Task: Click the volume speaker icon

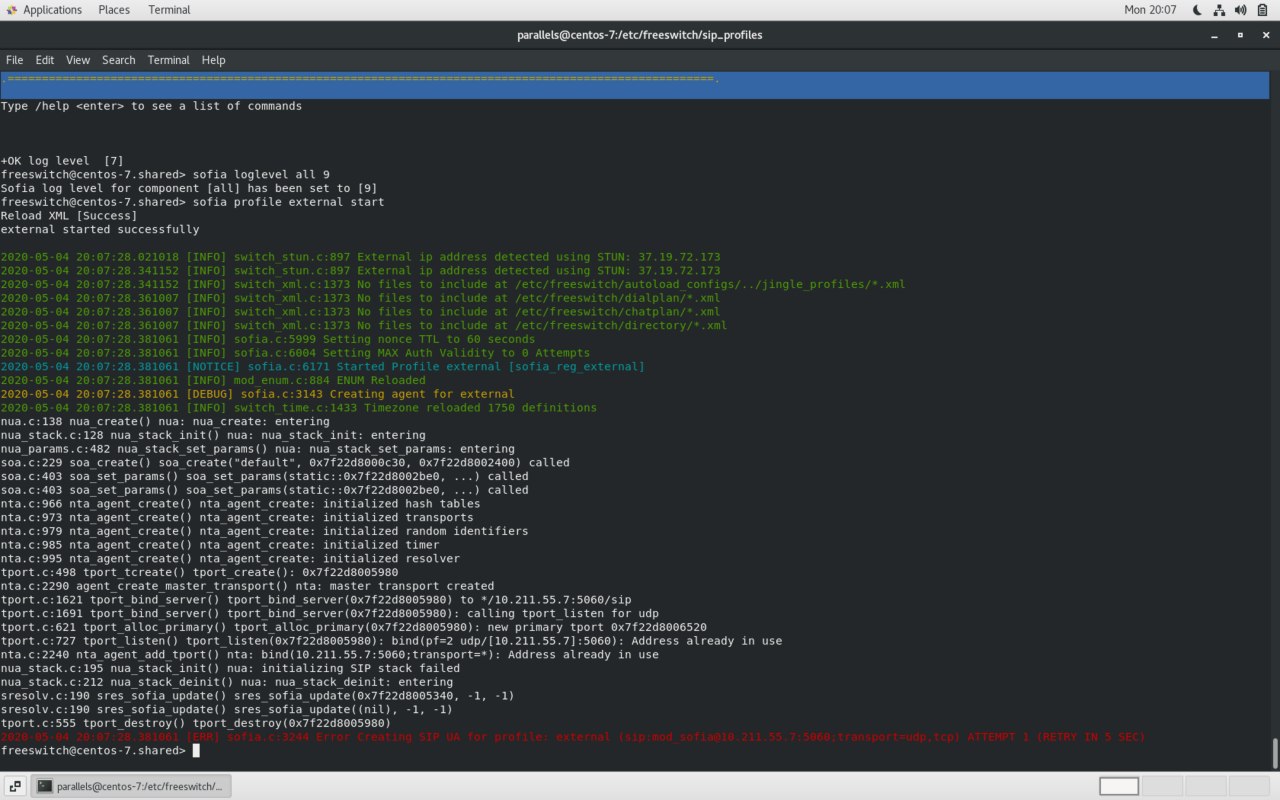Action: pyautogui.click(x=1241, y=10)
